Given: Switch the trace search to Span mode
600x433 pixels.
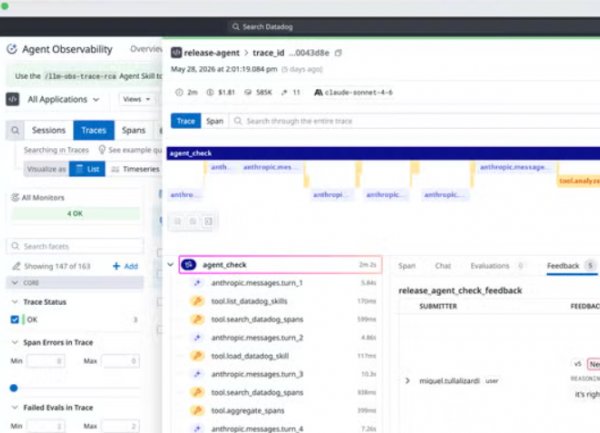Looking at the screenshot, I should point(215,121).
